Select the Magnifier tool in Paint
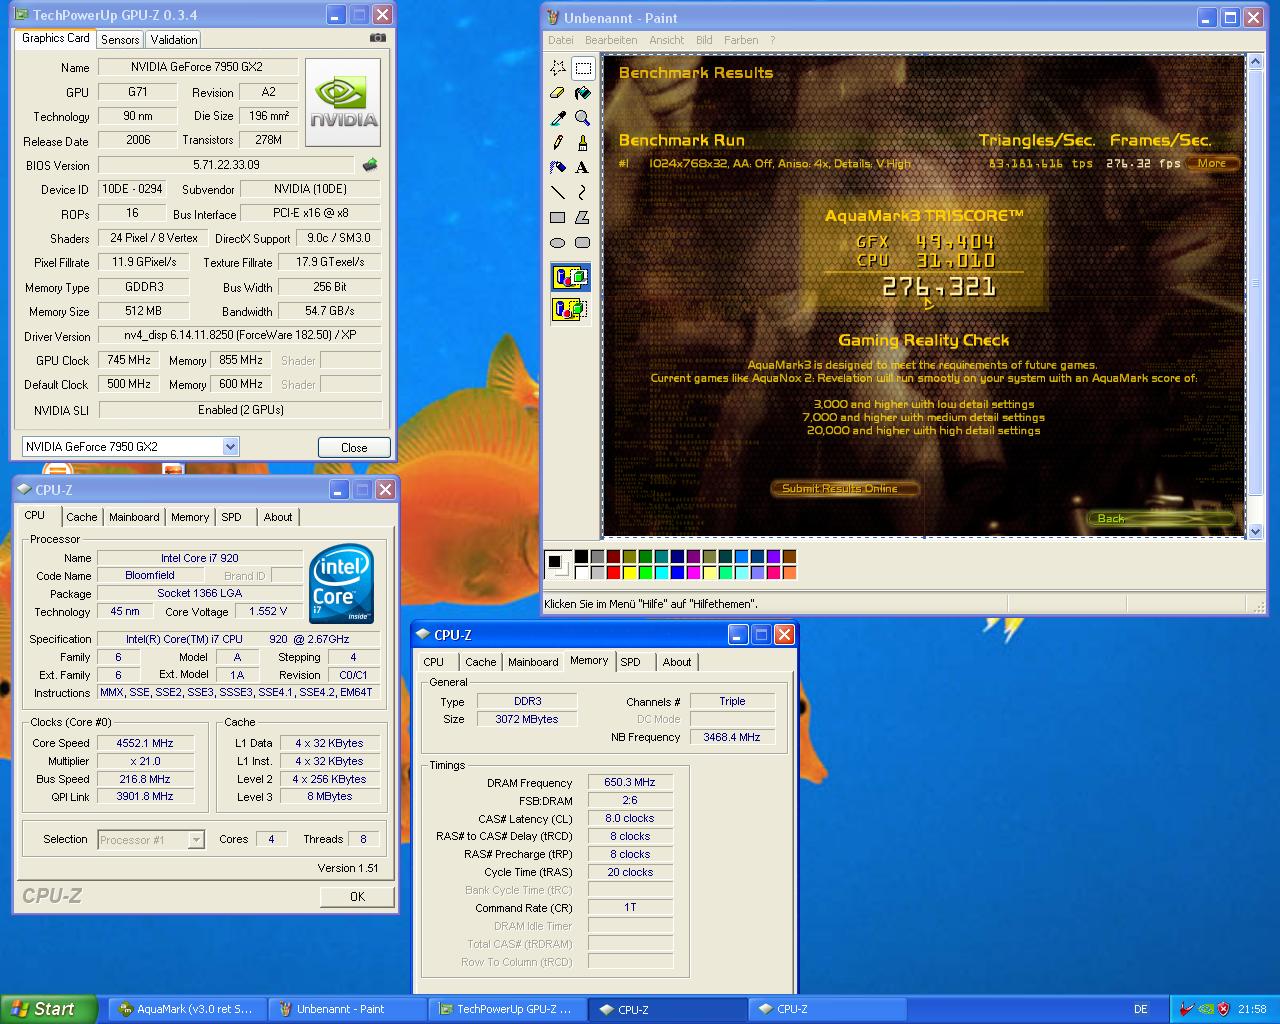The width and height of the screenshot is (1280, 1024). pos(583,118)
